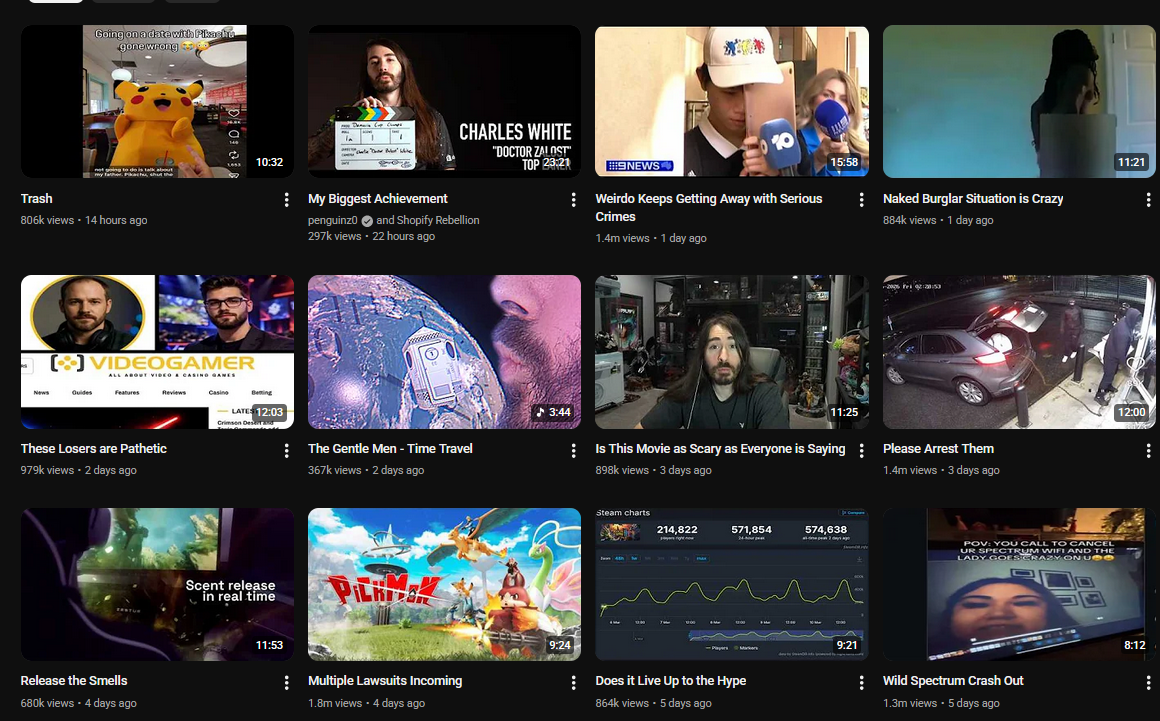Open the Steam charts graph thumbnail
The width and height of the screenshot is (1160, 721).
click(x=732, y=584)
